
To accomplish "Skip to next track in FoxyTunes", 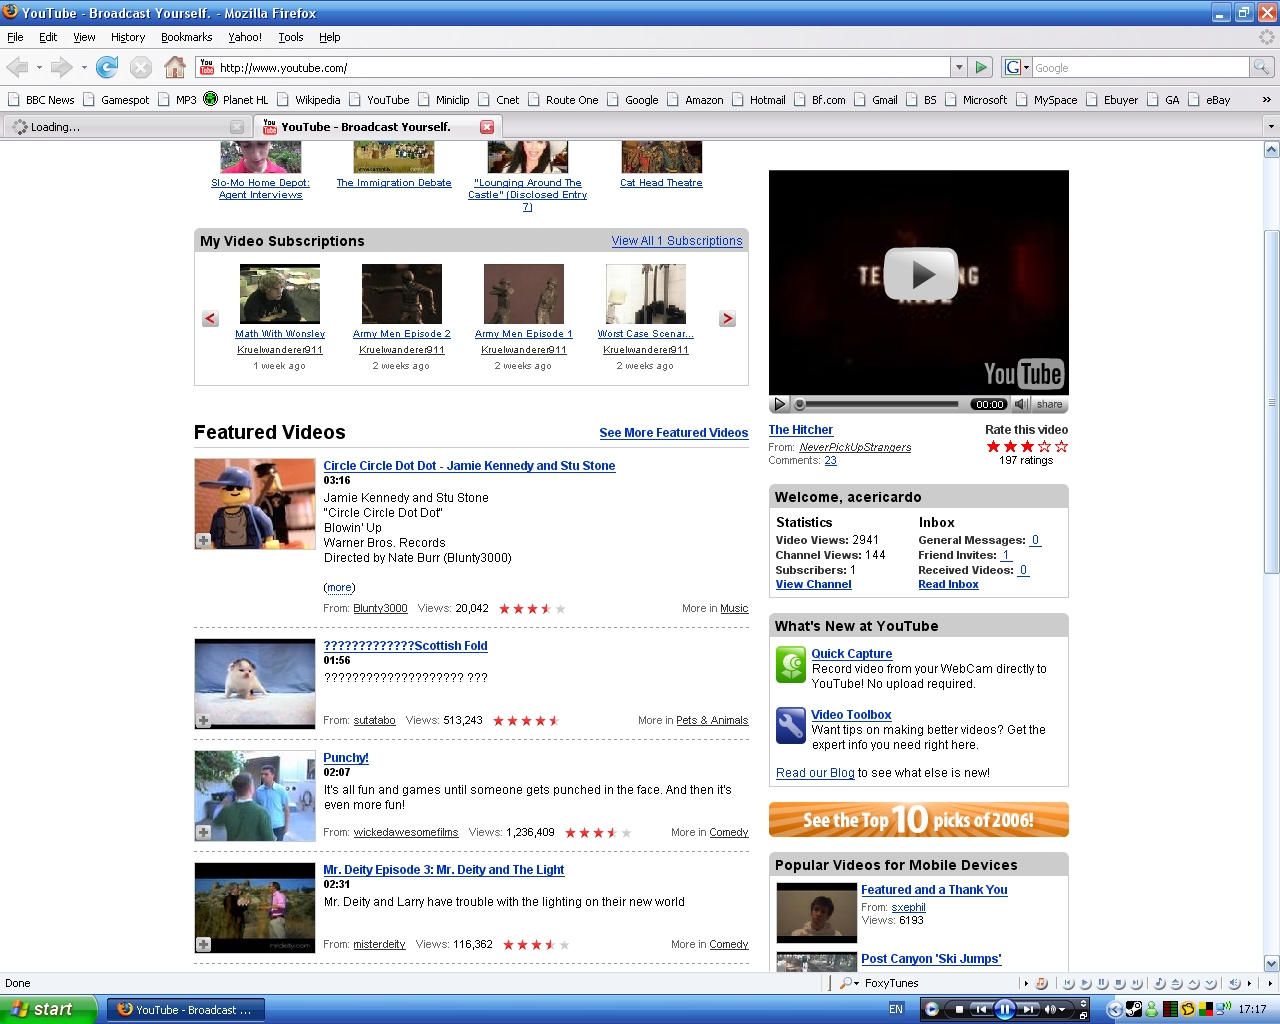I will point(1136,983).
